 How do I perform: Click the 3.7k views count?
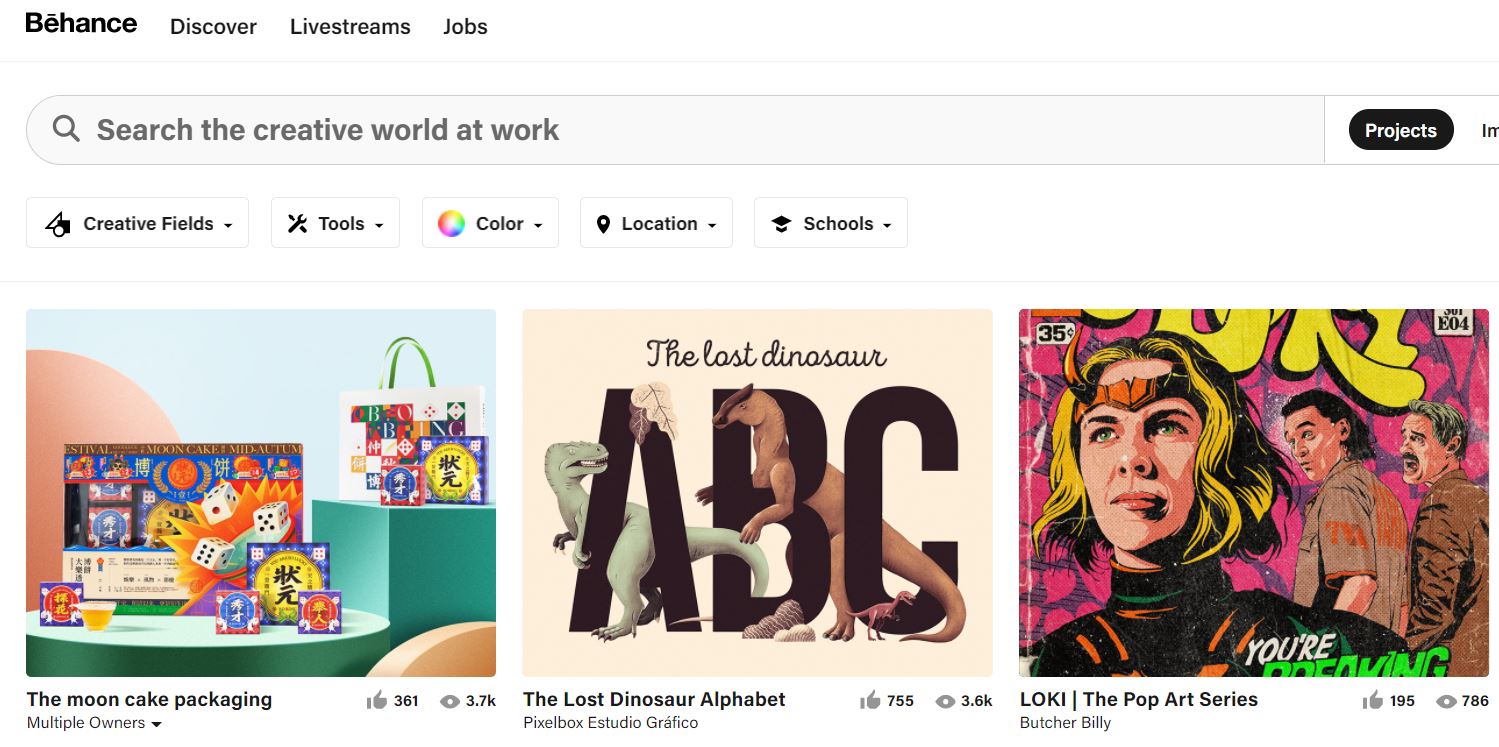point(481,701)
